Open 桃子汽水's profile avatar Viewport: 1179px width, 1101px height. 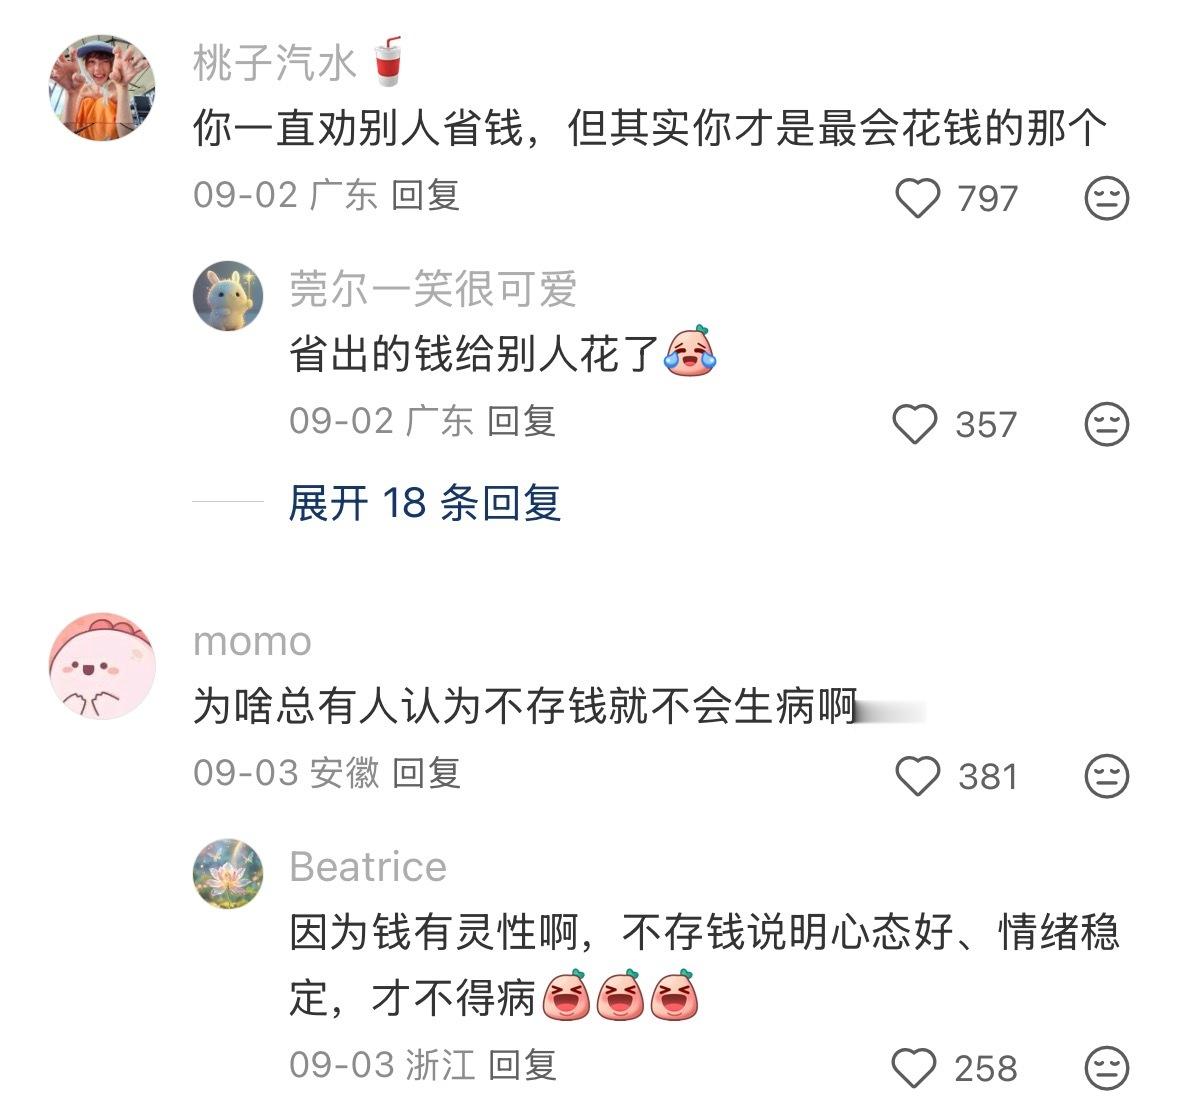(102, 88)
